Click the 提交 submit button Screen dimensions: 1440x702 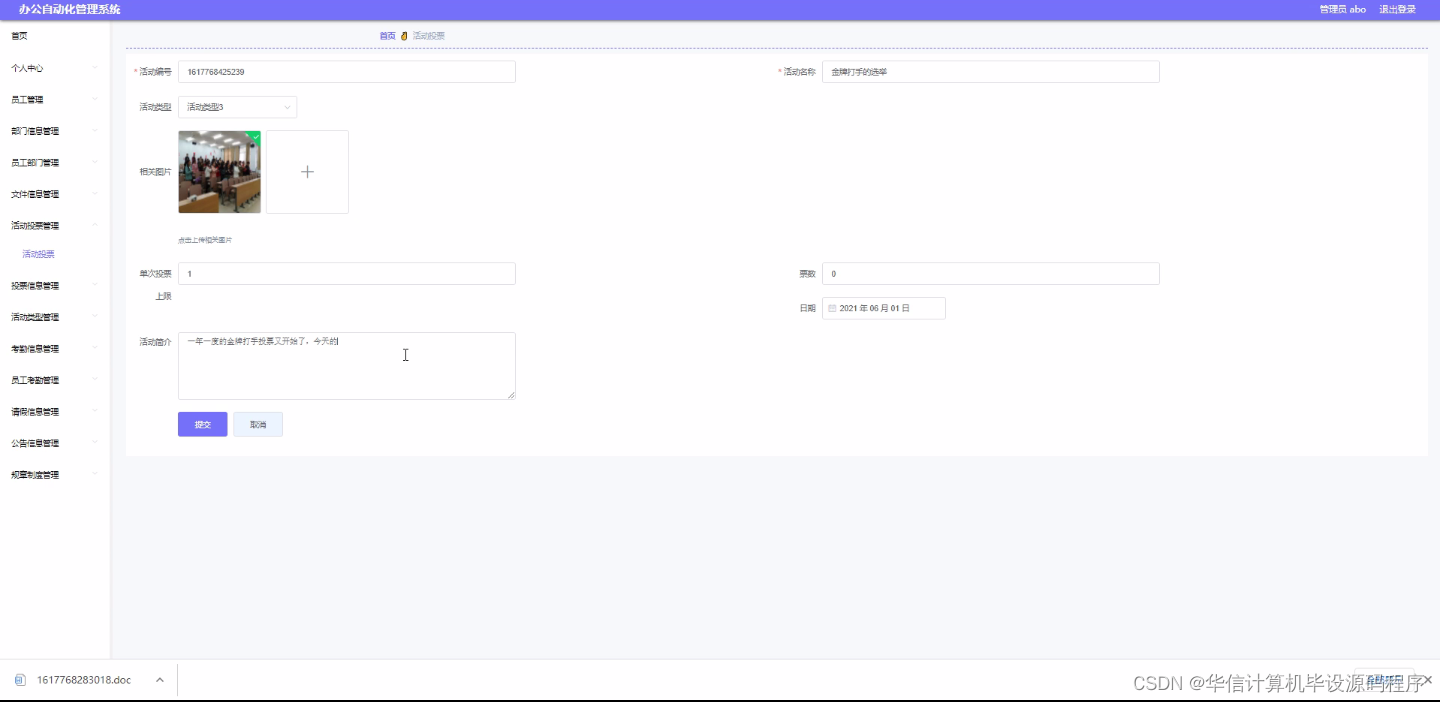click(x=202, y=424)
